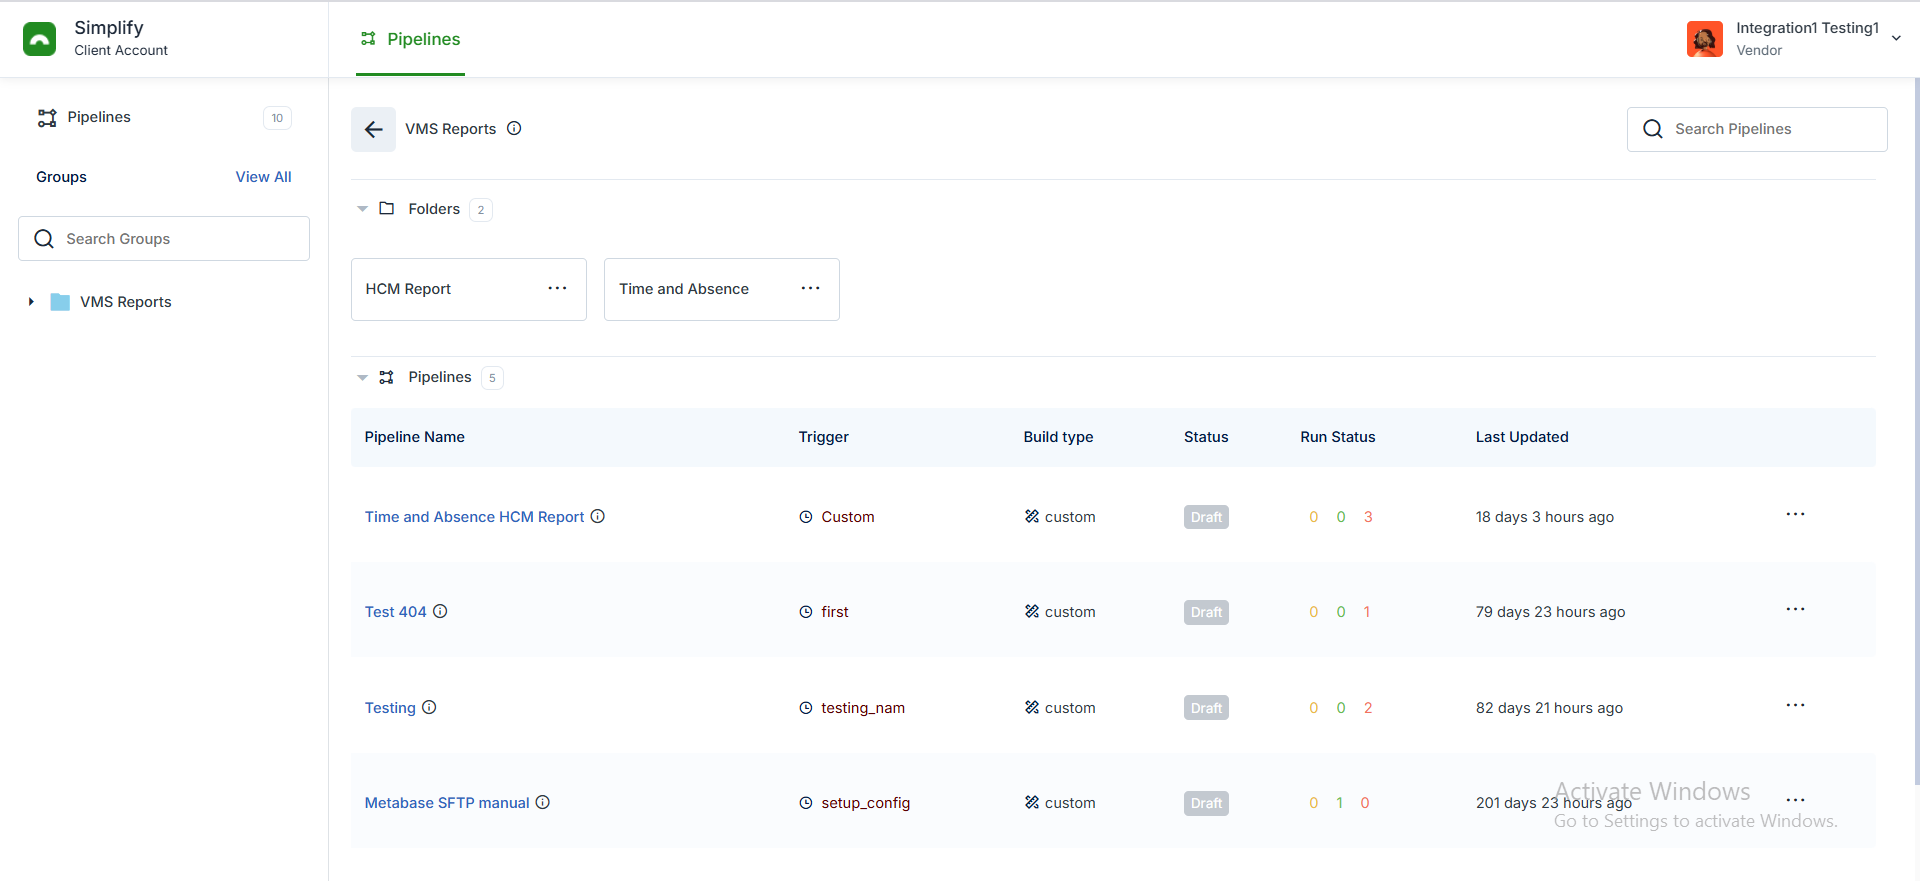Click green success count 1 in Metabase row
This screenshot has width=1920, height=881.
(x=1340, y=803)
